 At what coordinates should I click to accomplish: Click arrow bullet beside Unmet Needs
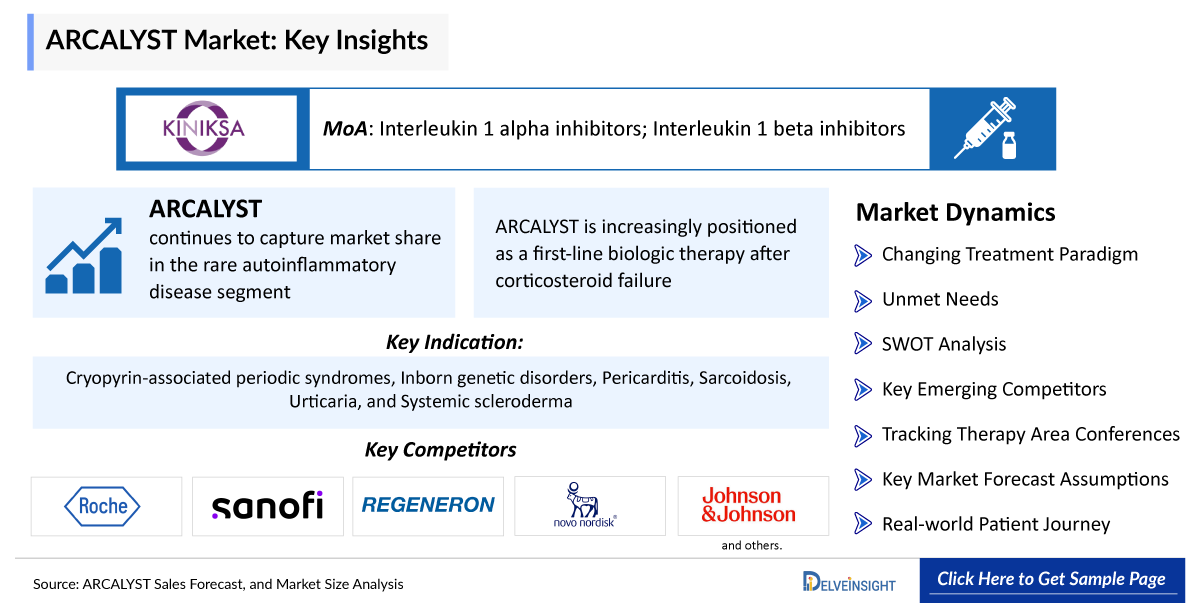click(863, 300)
